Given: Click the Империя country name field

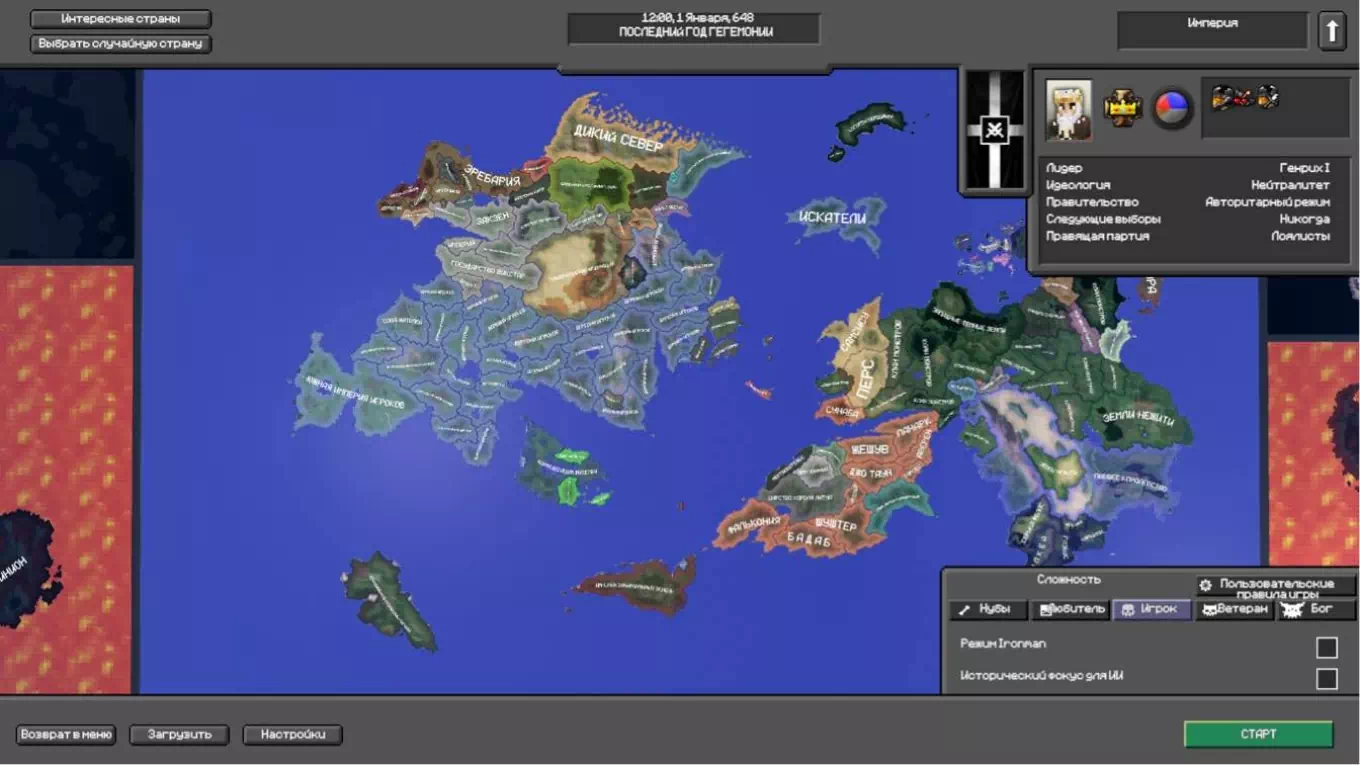Looking at the screenshot, I should 1212,29.
